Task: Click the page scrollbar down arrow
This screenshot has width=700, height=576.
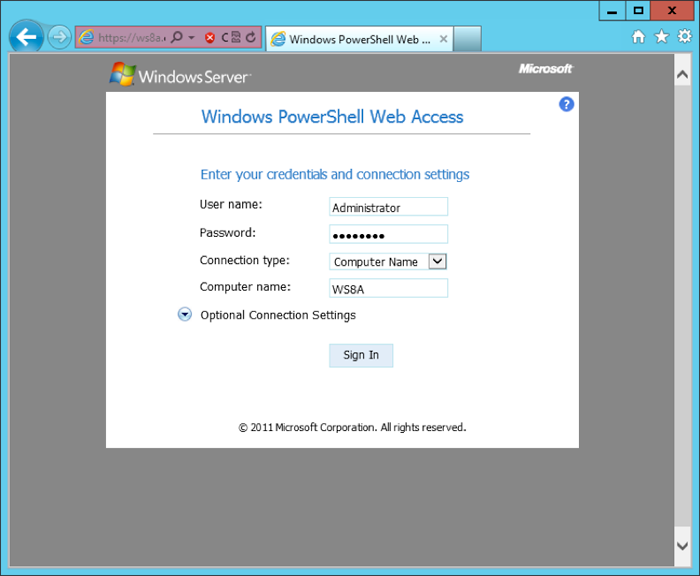Action: [682, 546]
